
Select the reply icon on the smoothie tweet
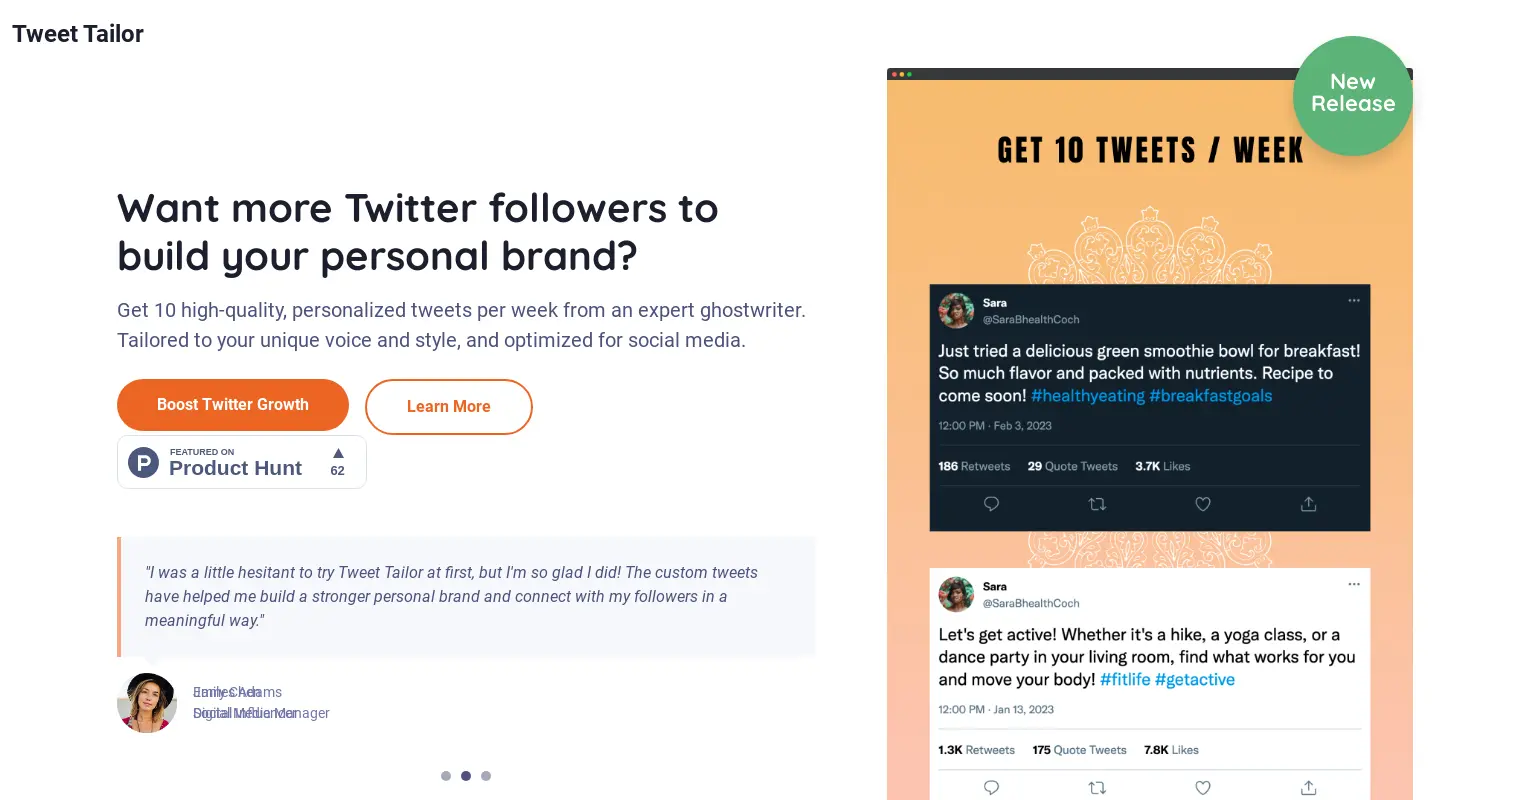click(991, 504)
